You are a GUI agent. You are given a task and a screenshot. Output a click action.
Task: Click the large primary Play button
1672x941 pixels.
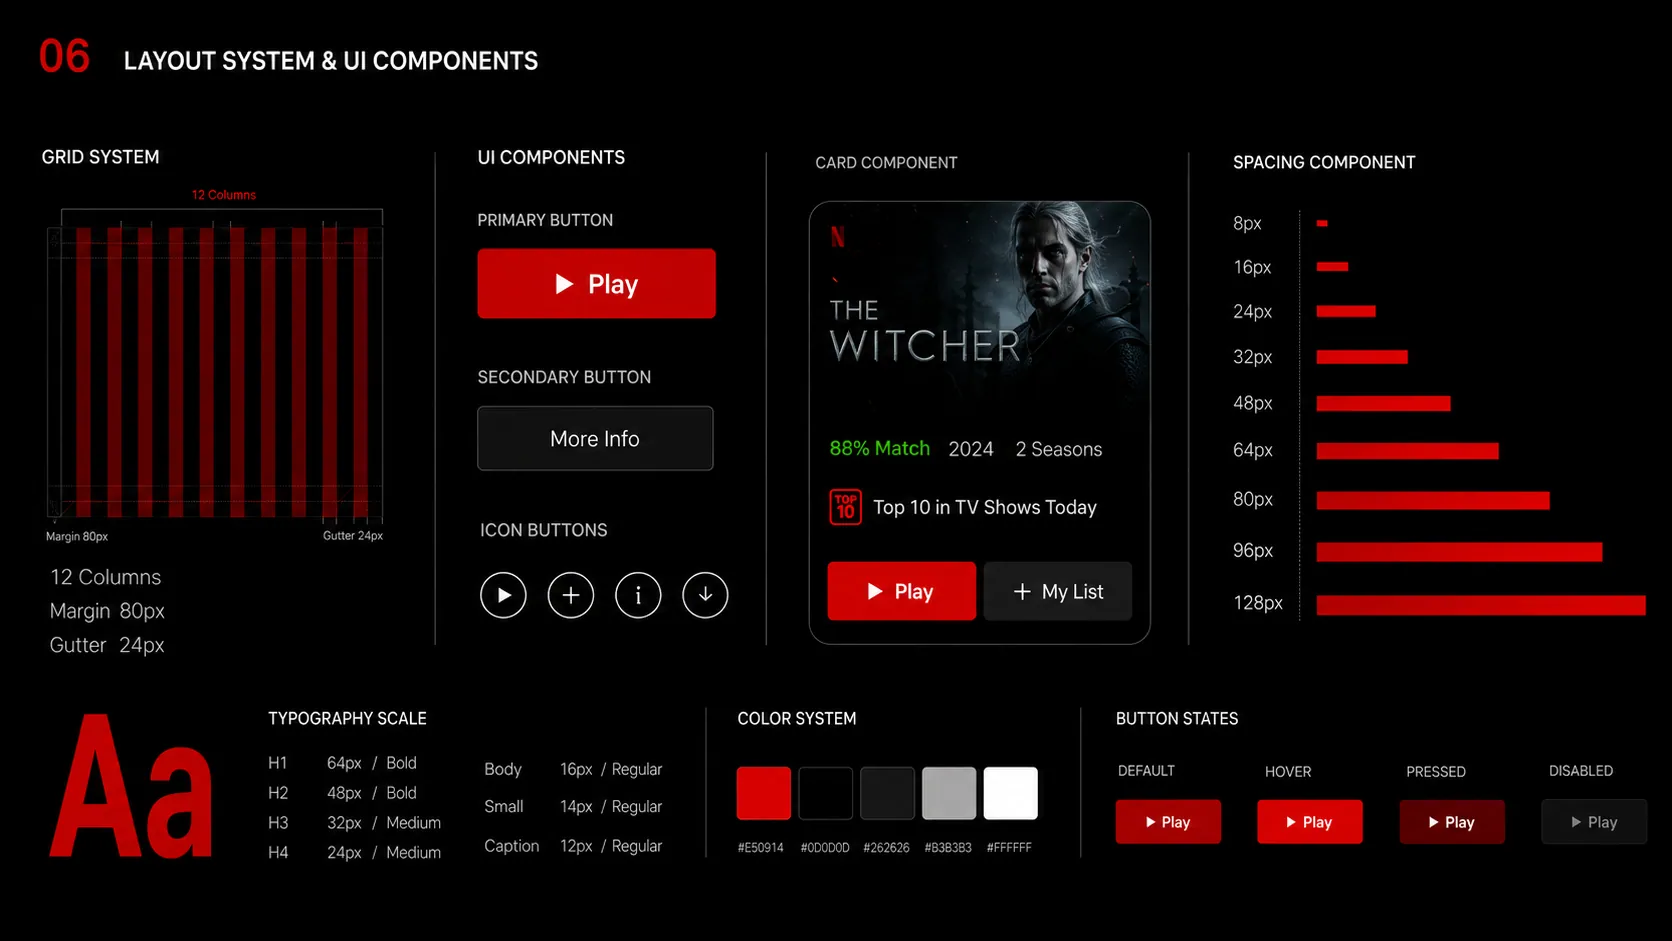pyautogui.click(x=596, y=284)
